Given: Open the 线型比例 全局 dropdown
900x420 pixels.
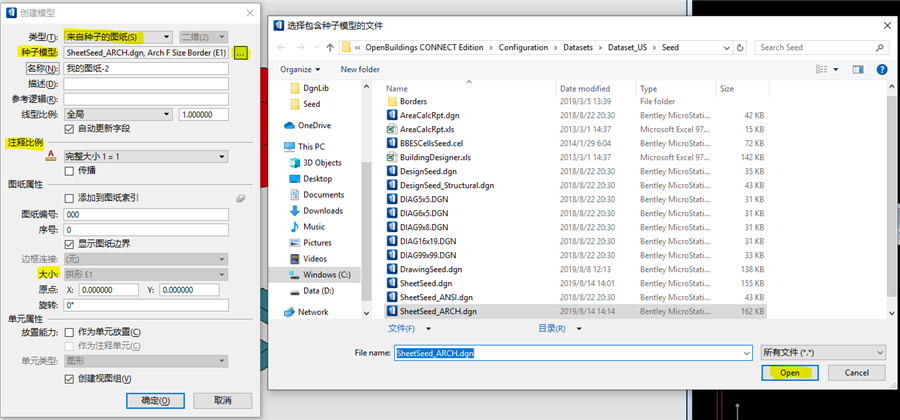Looking at the screenshot, I should pyautogui.click(x=118, y=114).
